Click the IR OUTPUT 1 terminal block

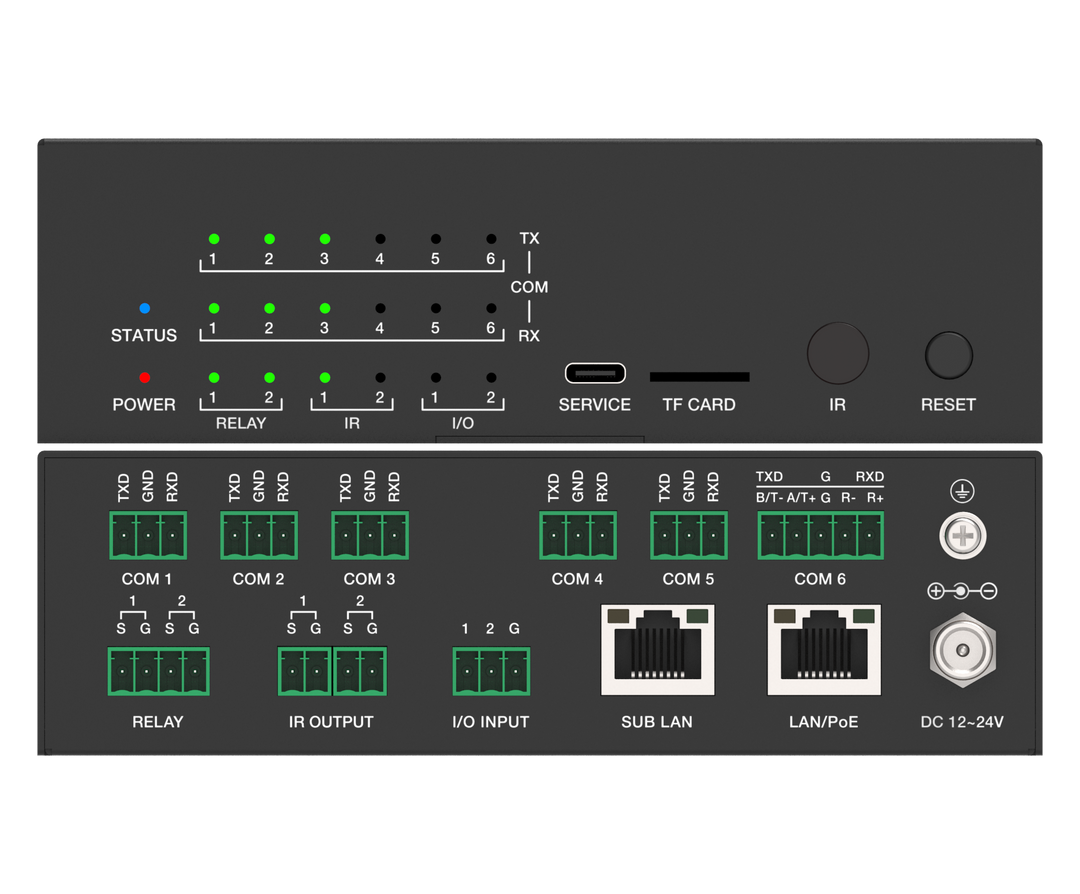pos(304,671)
